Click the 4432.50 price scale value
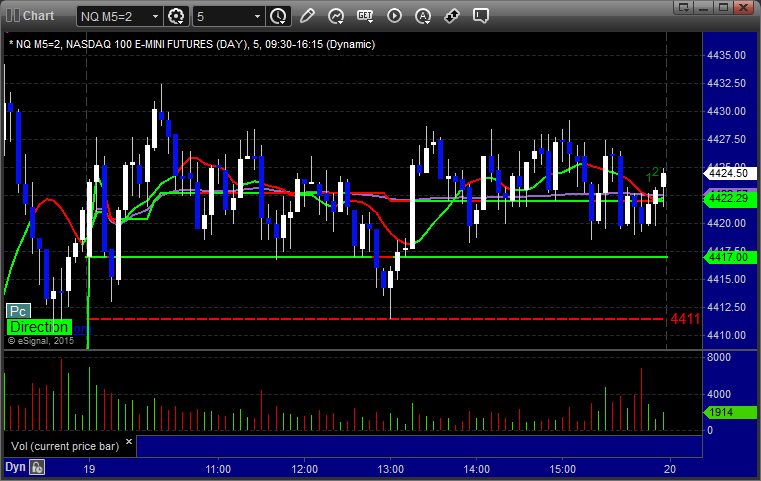The image size is (761, 481). coord(727,83)
